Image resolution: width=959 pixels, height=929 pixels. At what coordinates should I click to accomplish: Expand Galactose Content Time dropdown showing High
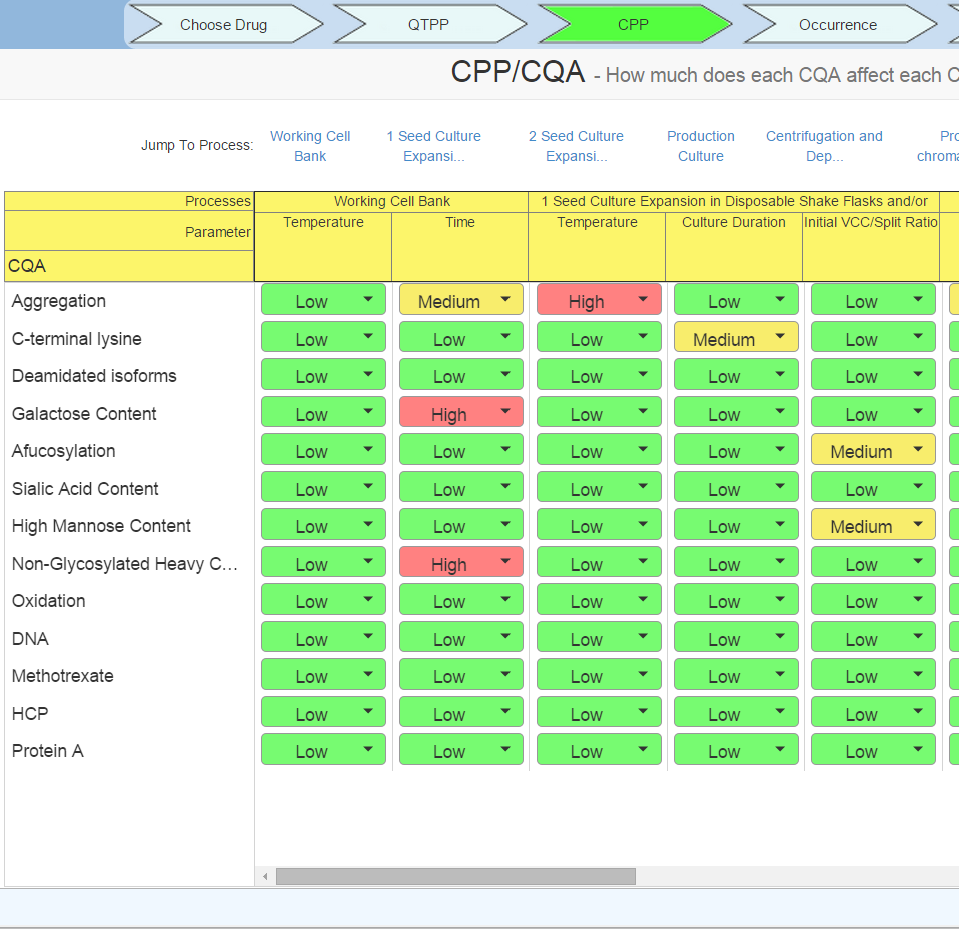(x=461, y=413)
